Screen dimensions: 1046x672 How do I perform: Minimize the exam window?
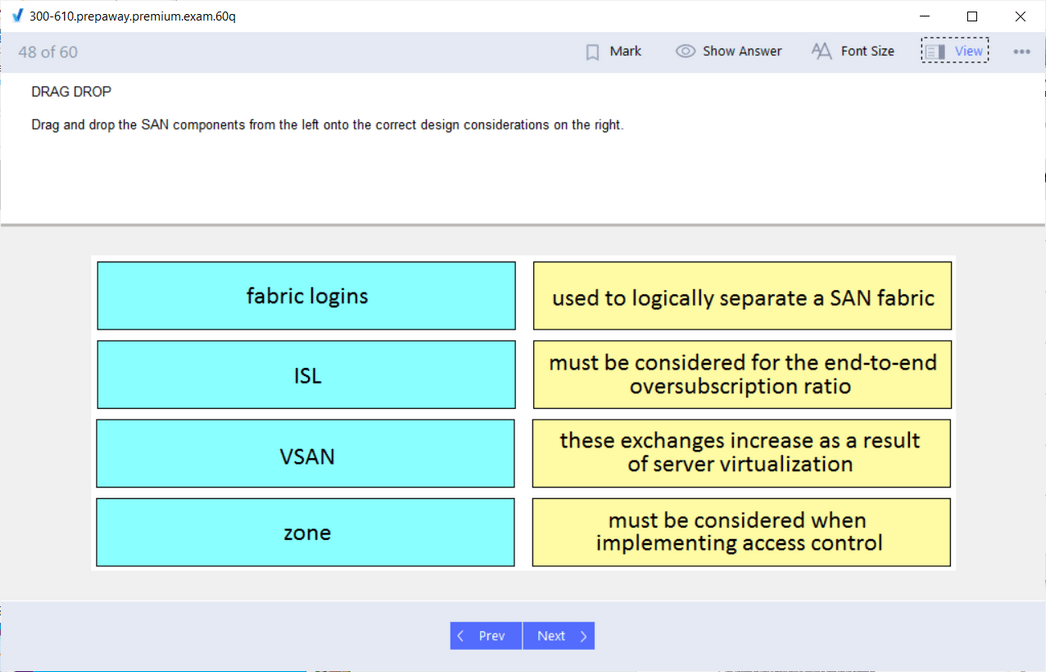click(x=924, y=16)
